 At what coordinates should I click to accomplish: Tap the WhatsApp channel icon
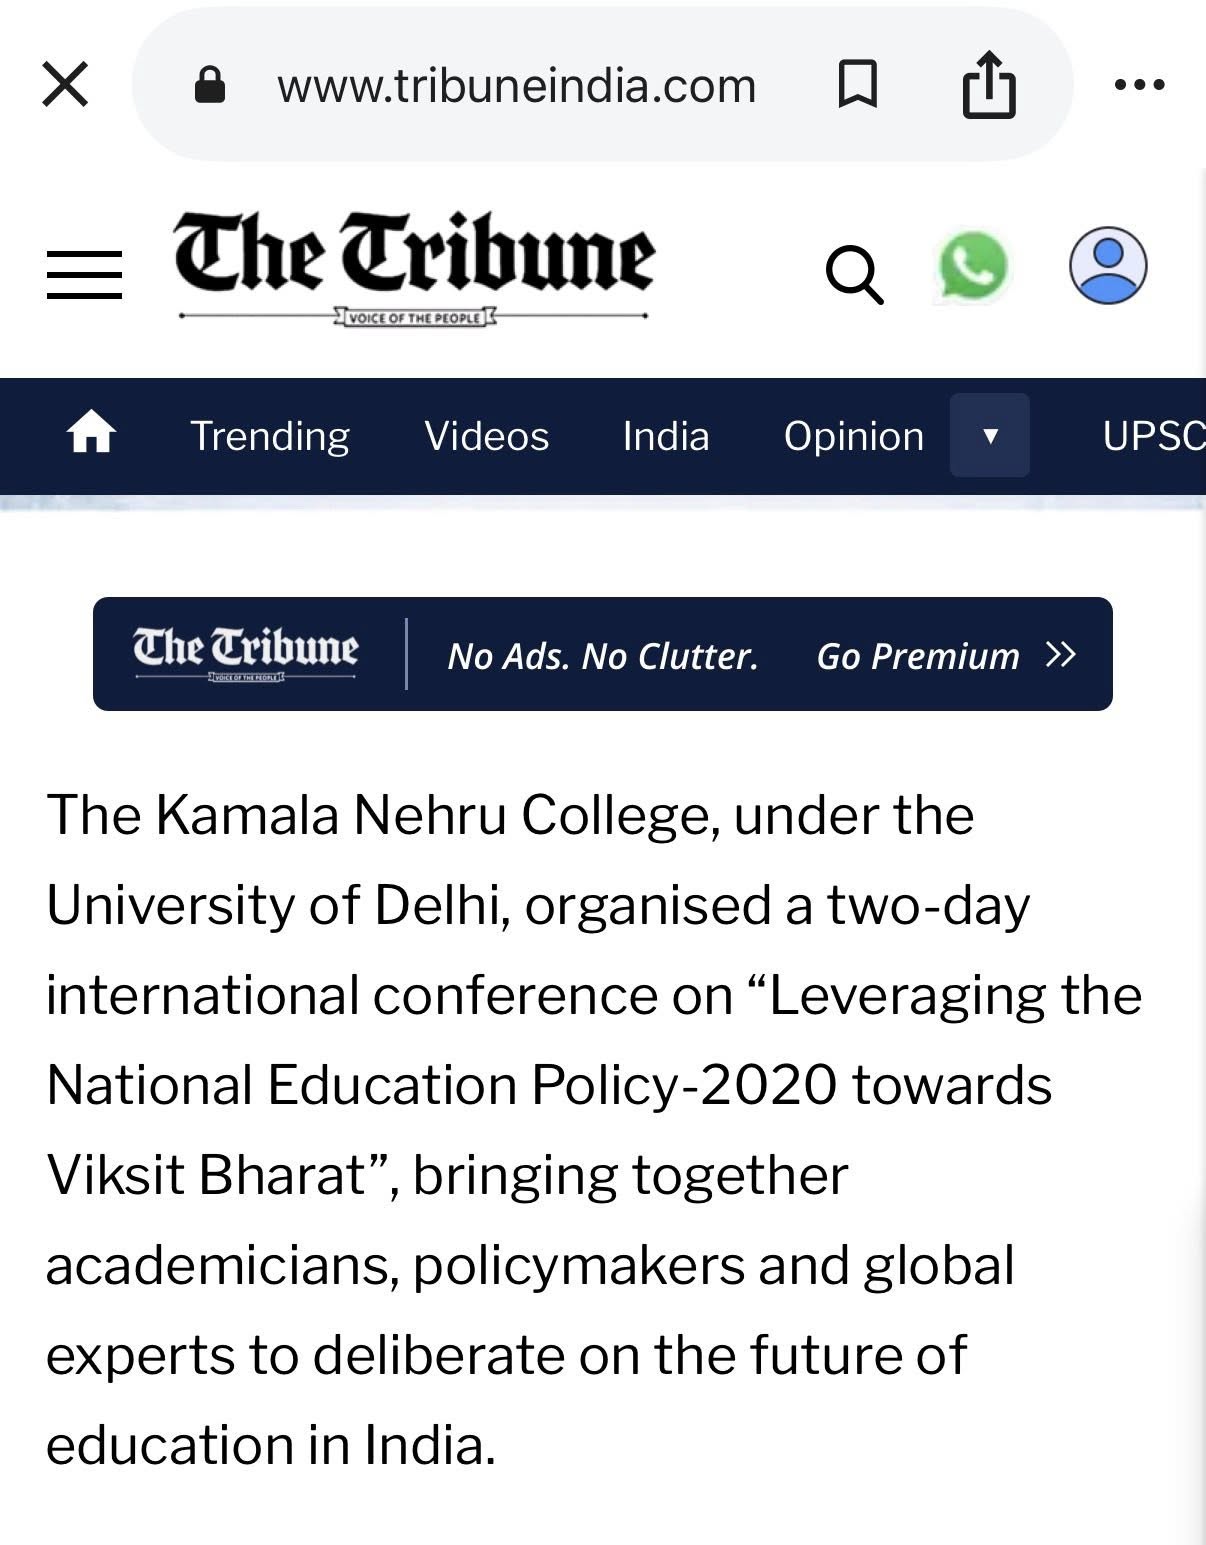pyautogui.click(x=972, y=267)
